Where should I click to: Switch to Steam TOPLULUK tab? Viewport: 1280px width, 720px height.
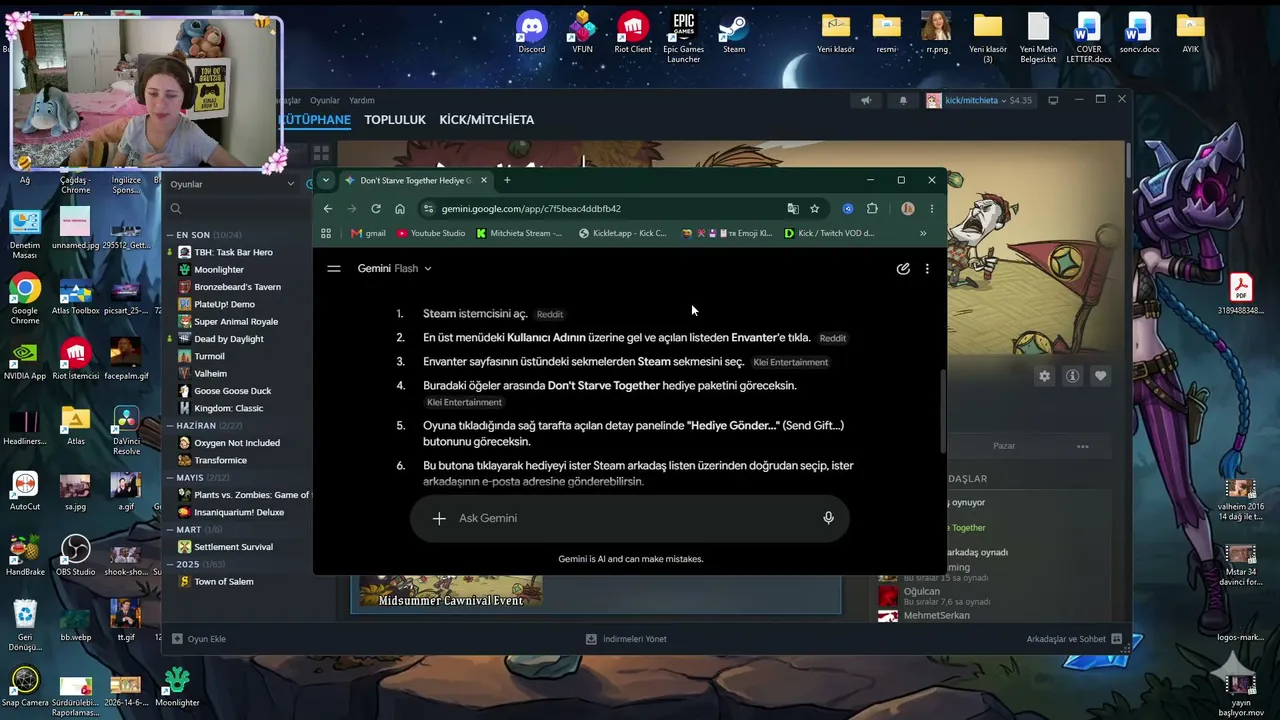pyautogui.click(x=395, y=120)
